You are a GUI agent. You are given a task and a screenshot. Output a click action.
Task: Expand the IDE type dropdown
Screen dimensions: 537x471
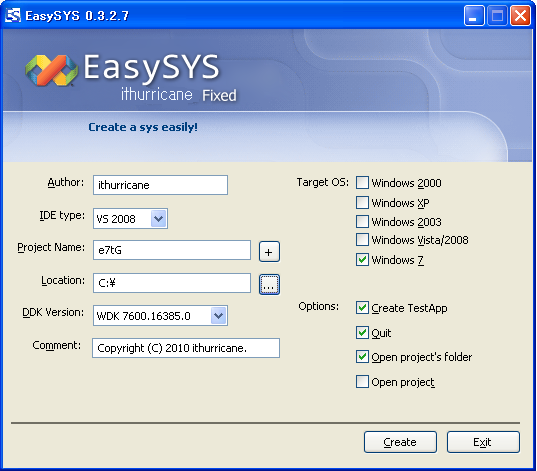coord(159,219)
